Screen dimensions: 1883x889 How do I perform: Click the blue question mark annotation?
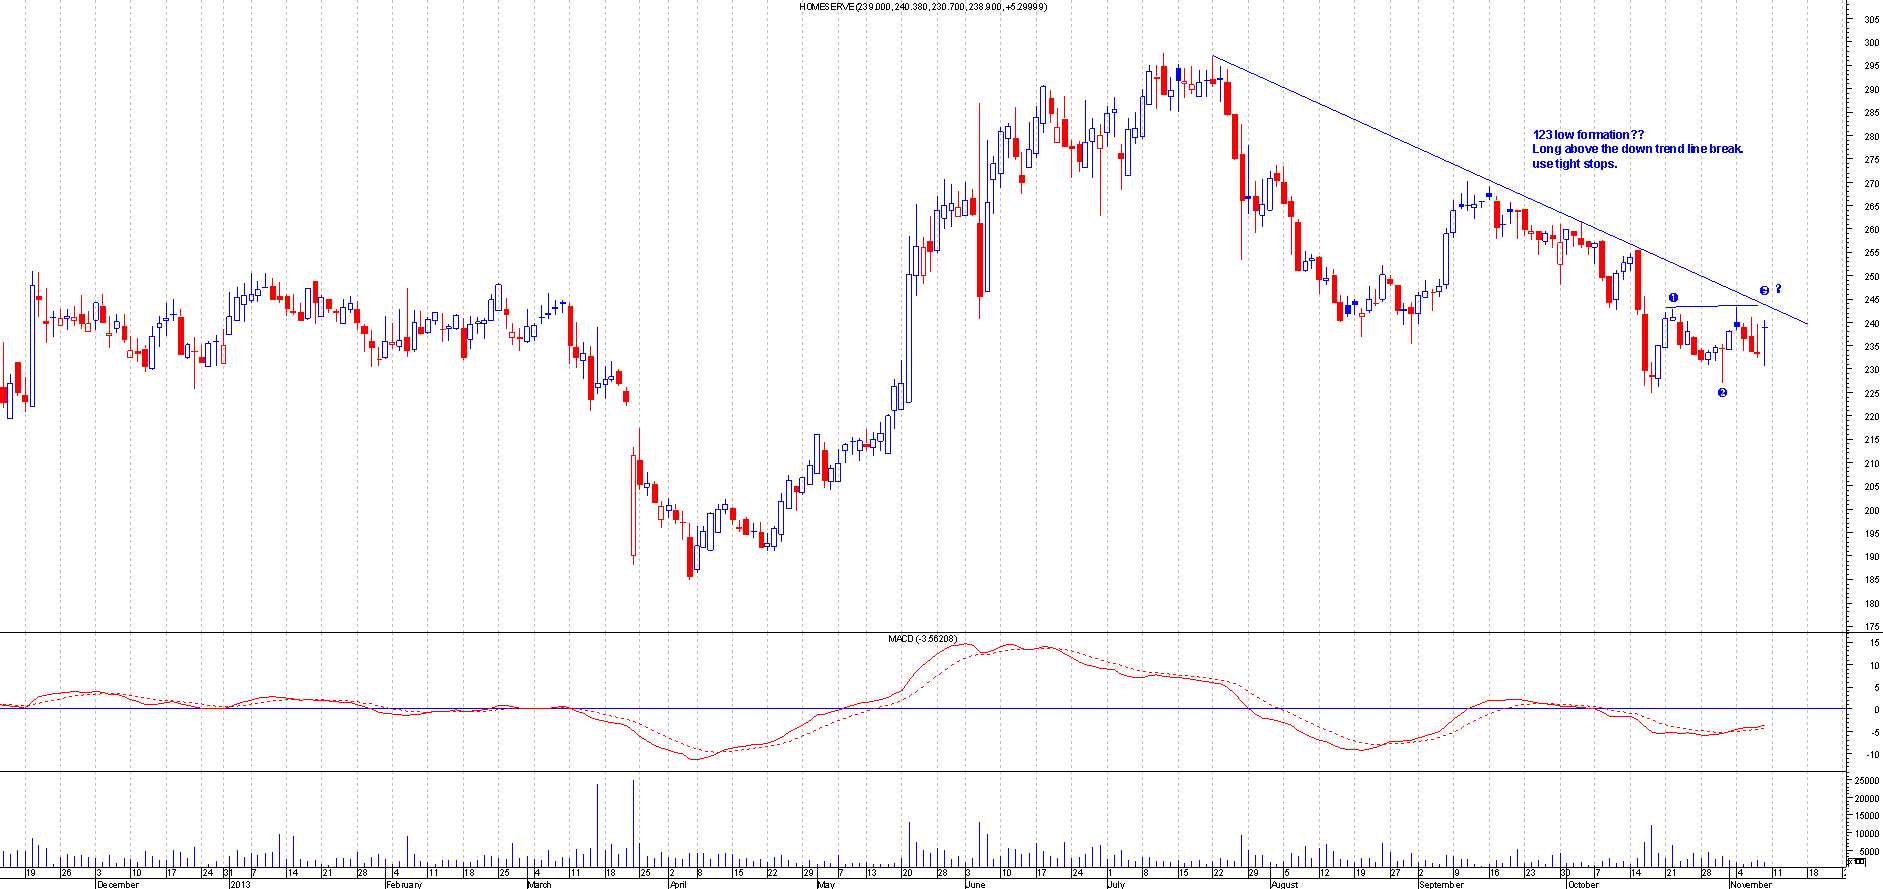point(1779,289)
